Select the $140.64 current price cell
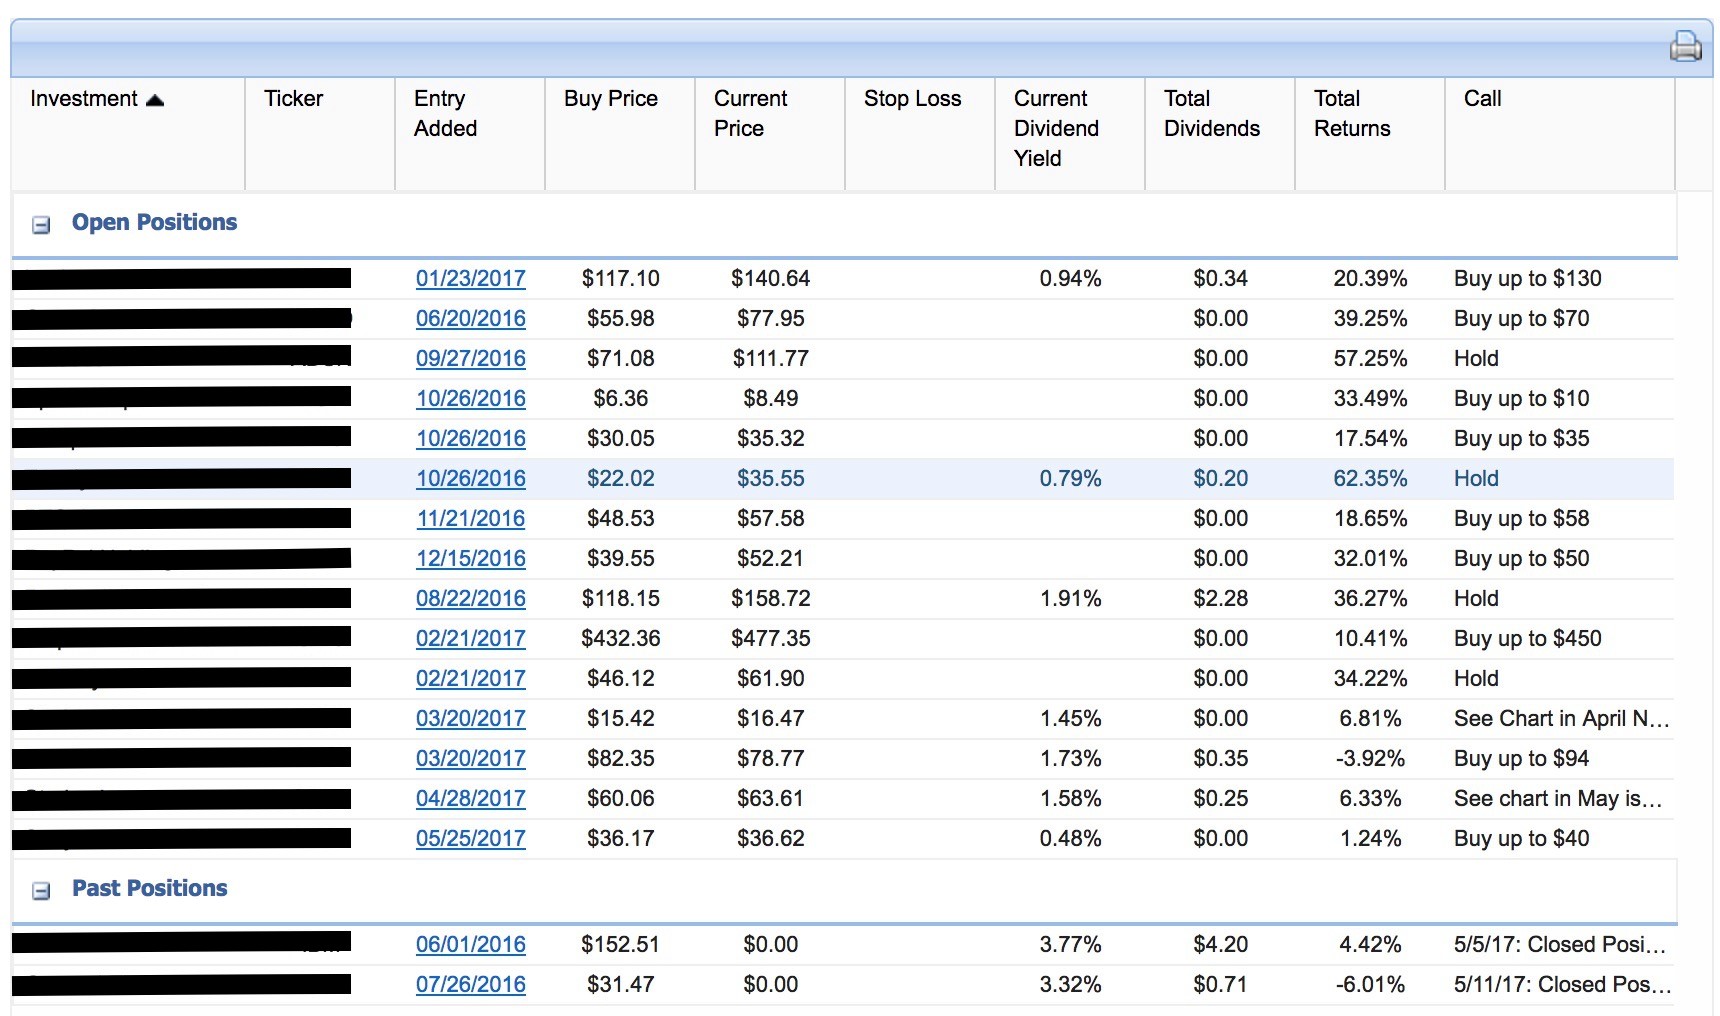1720x1016 pixels. click(771, 279)
